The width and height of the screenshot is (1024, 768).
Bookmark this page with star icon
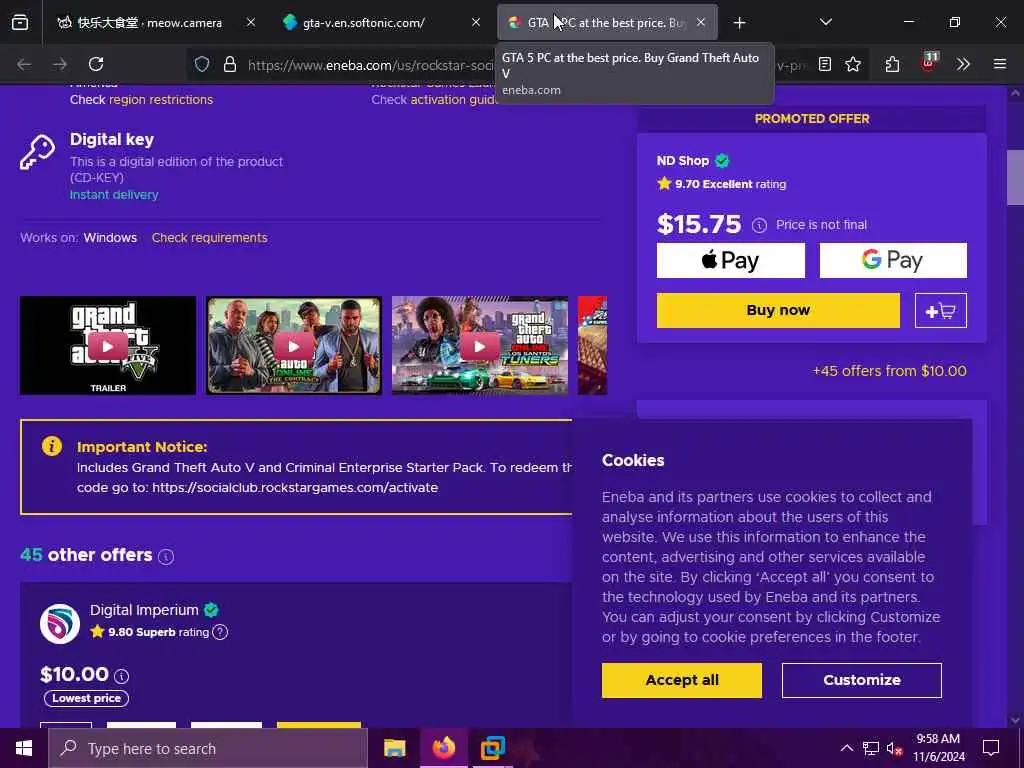[x=853, y=64]
